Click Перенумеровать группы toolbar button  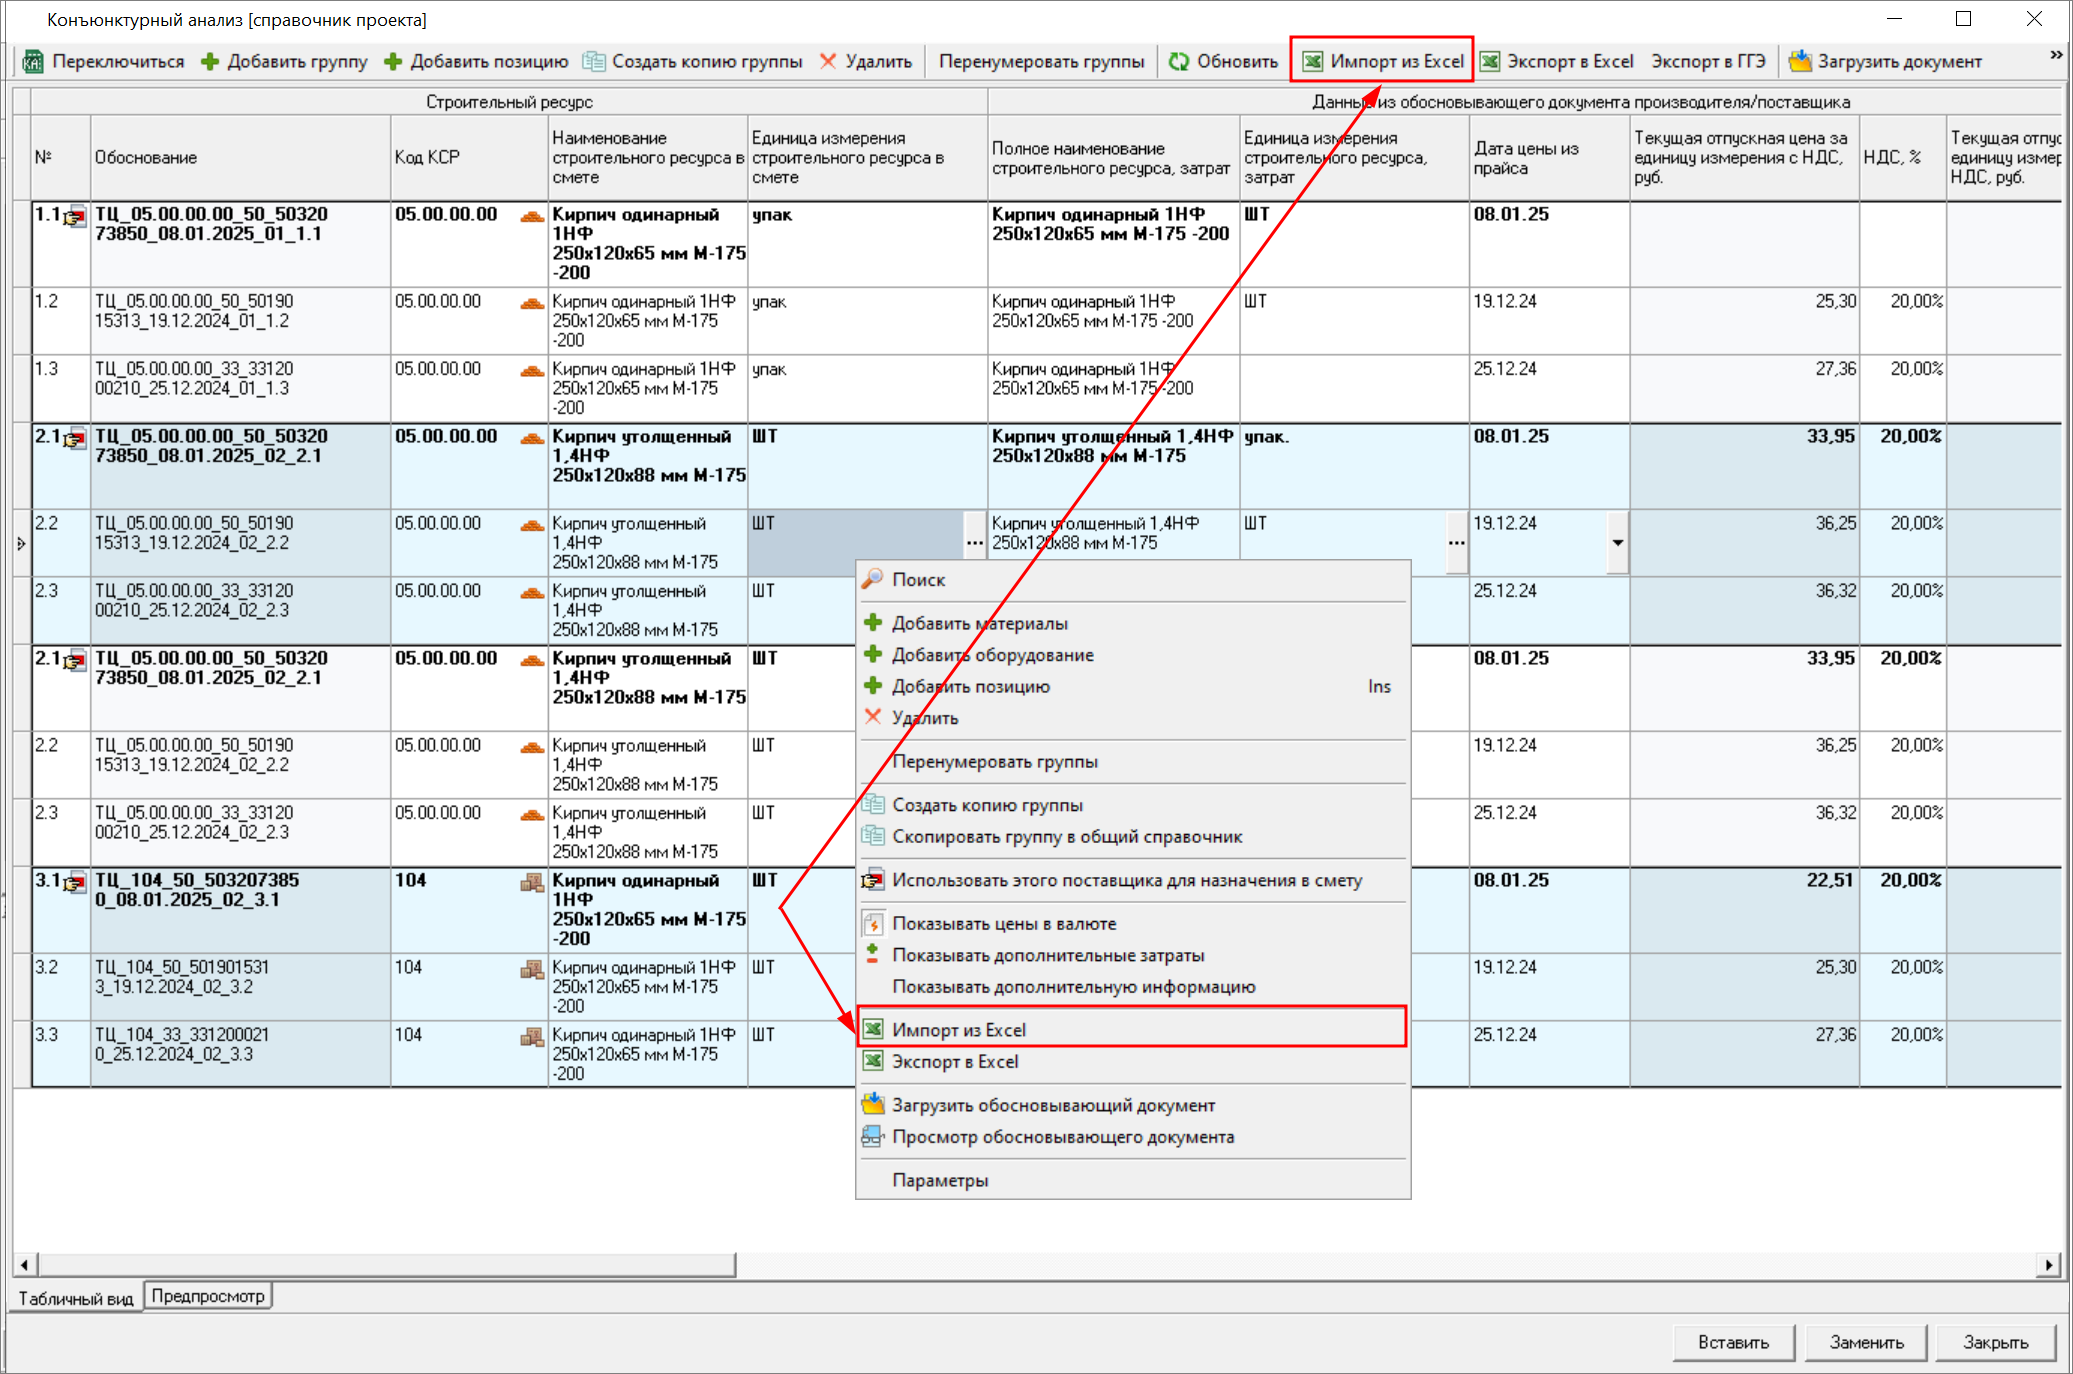click(x=1041, y=62)
